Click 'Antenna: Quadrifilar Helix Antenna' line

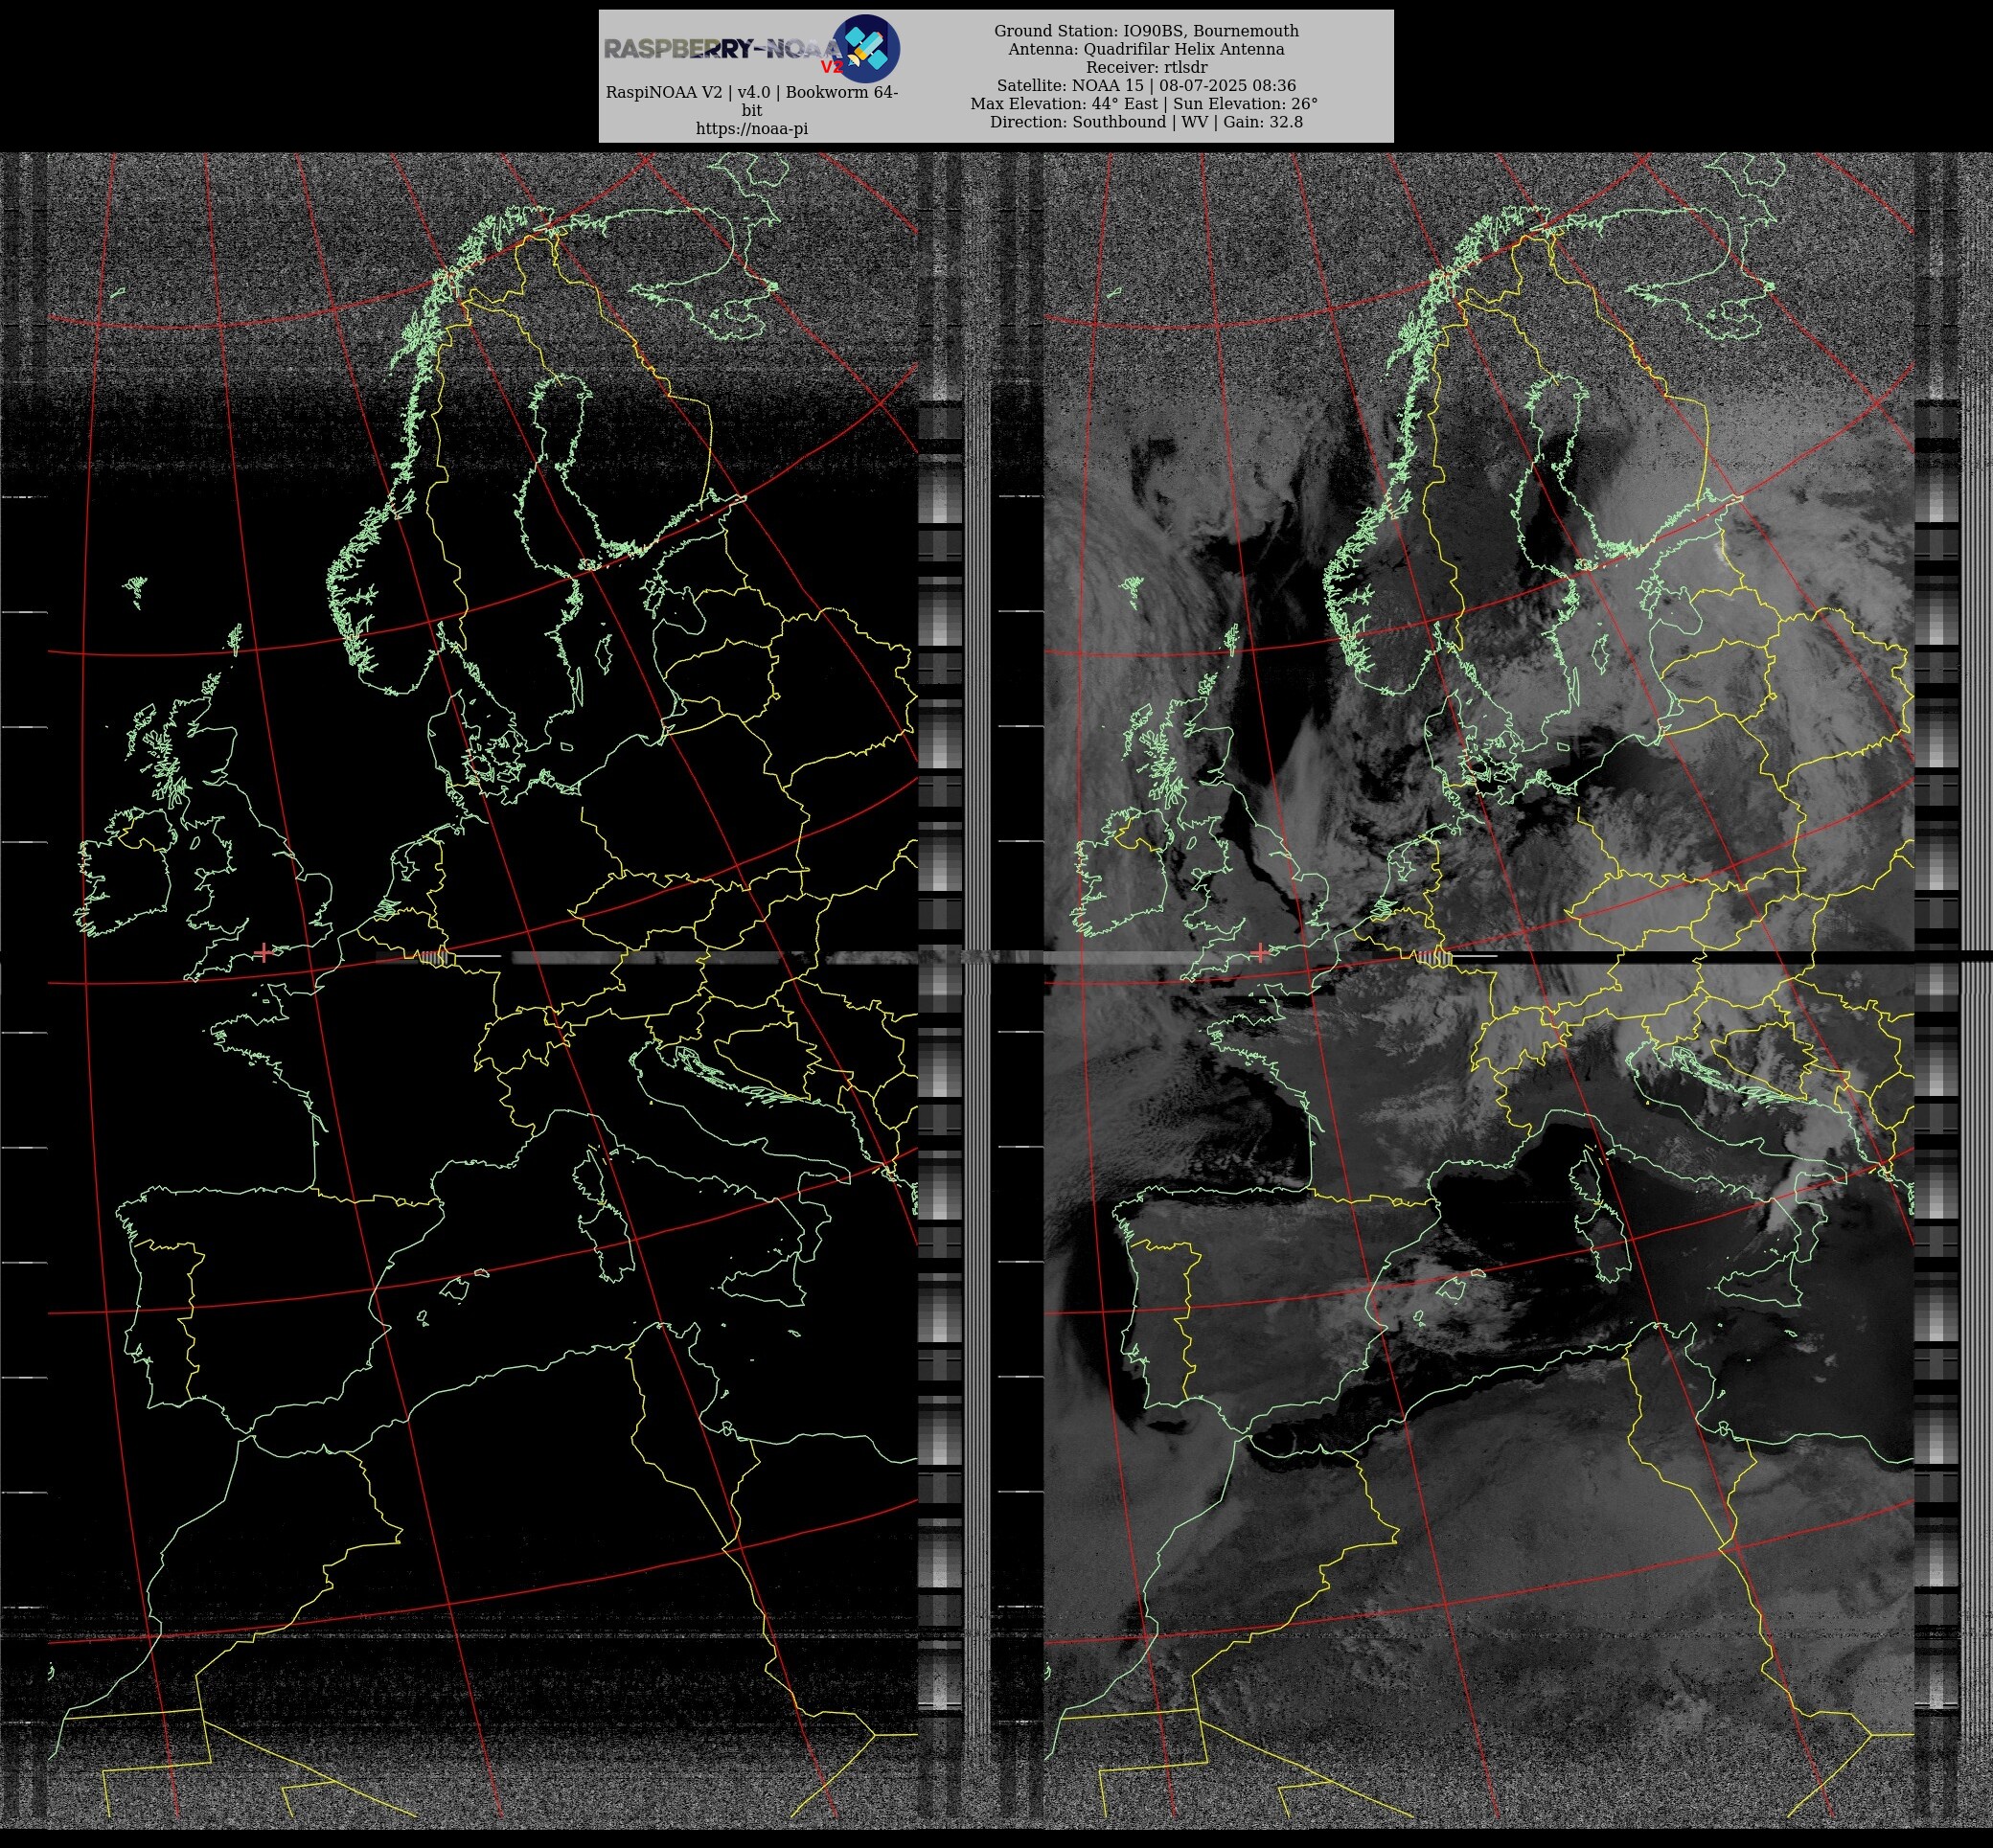[x=1146, y=49]
